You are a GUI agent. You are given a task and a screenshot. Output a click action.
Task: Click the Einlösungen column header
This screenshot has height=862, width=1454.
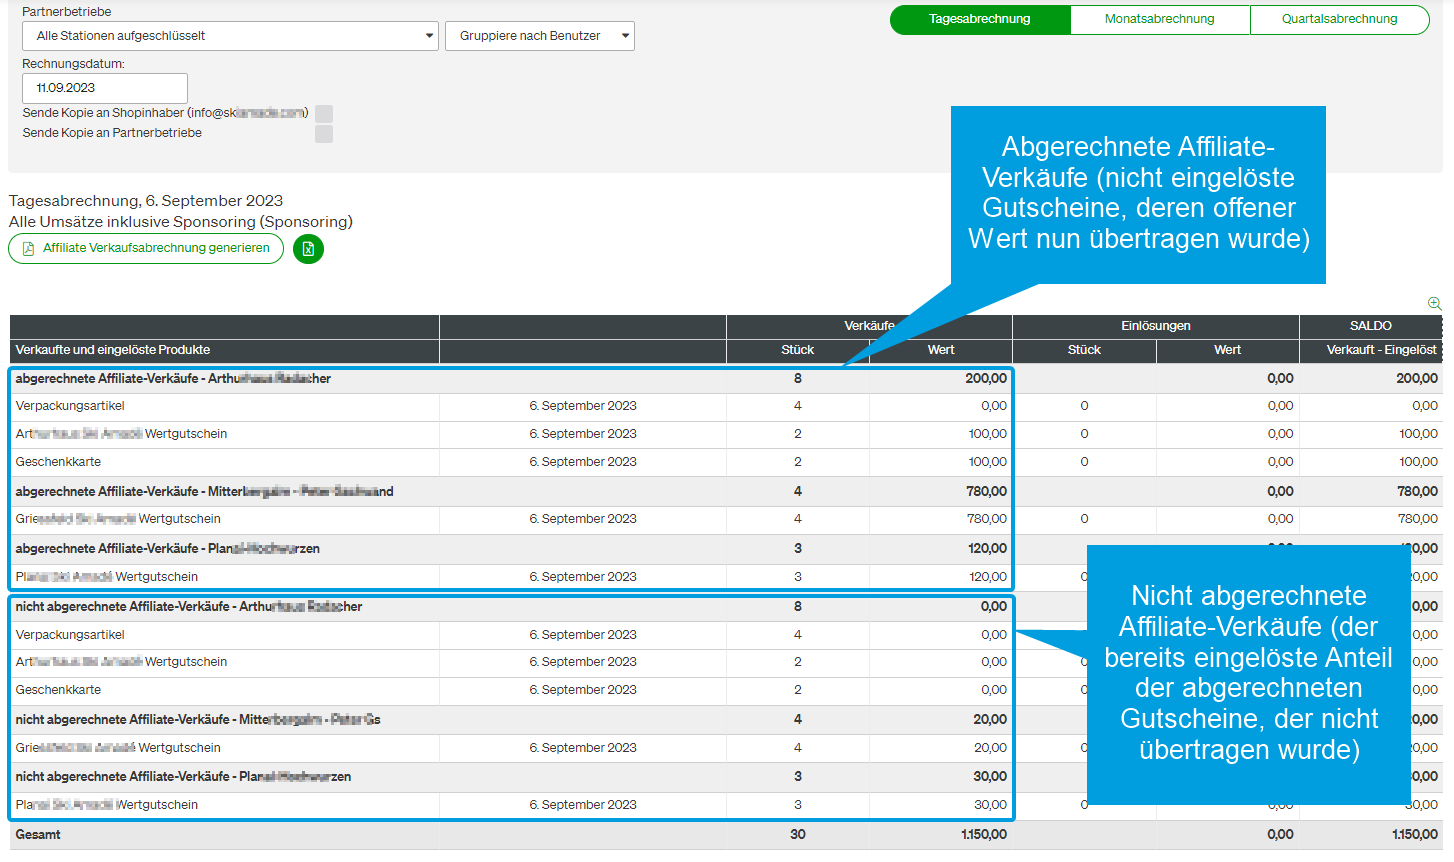click(x=1156, y=326)
